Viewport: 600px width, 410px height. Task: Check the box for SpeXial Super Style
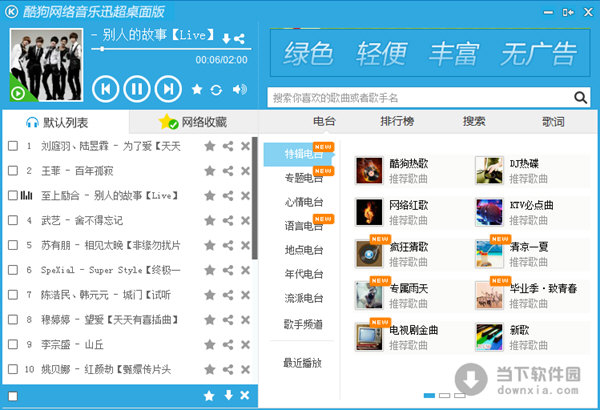click(13, 270)
